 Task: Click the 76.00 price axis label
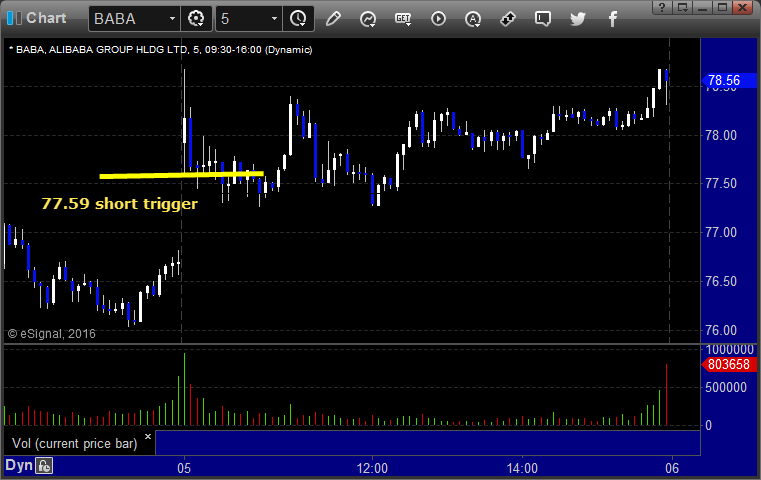[721, 331]
